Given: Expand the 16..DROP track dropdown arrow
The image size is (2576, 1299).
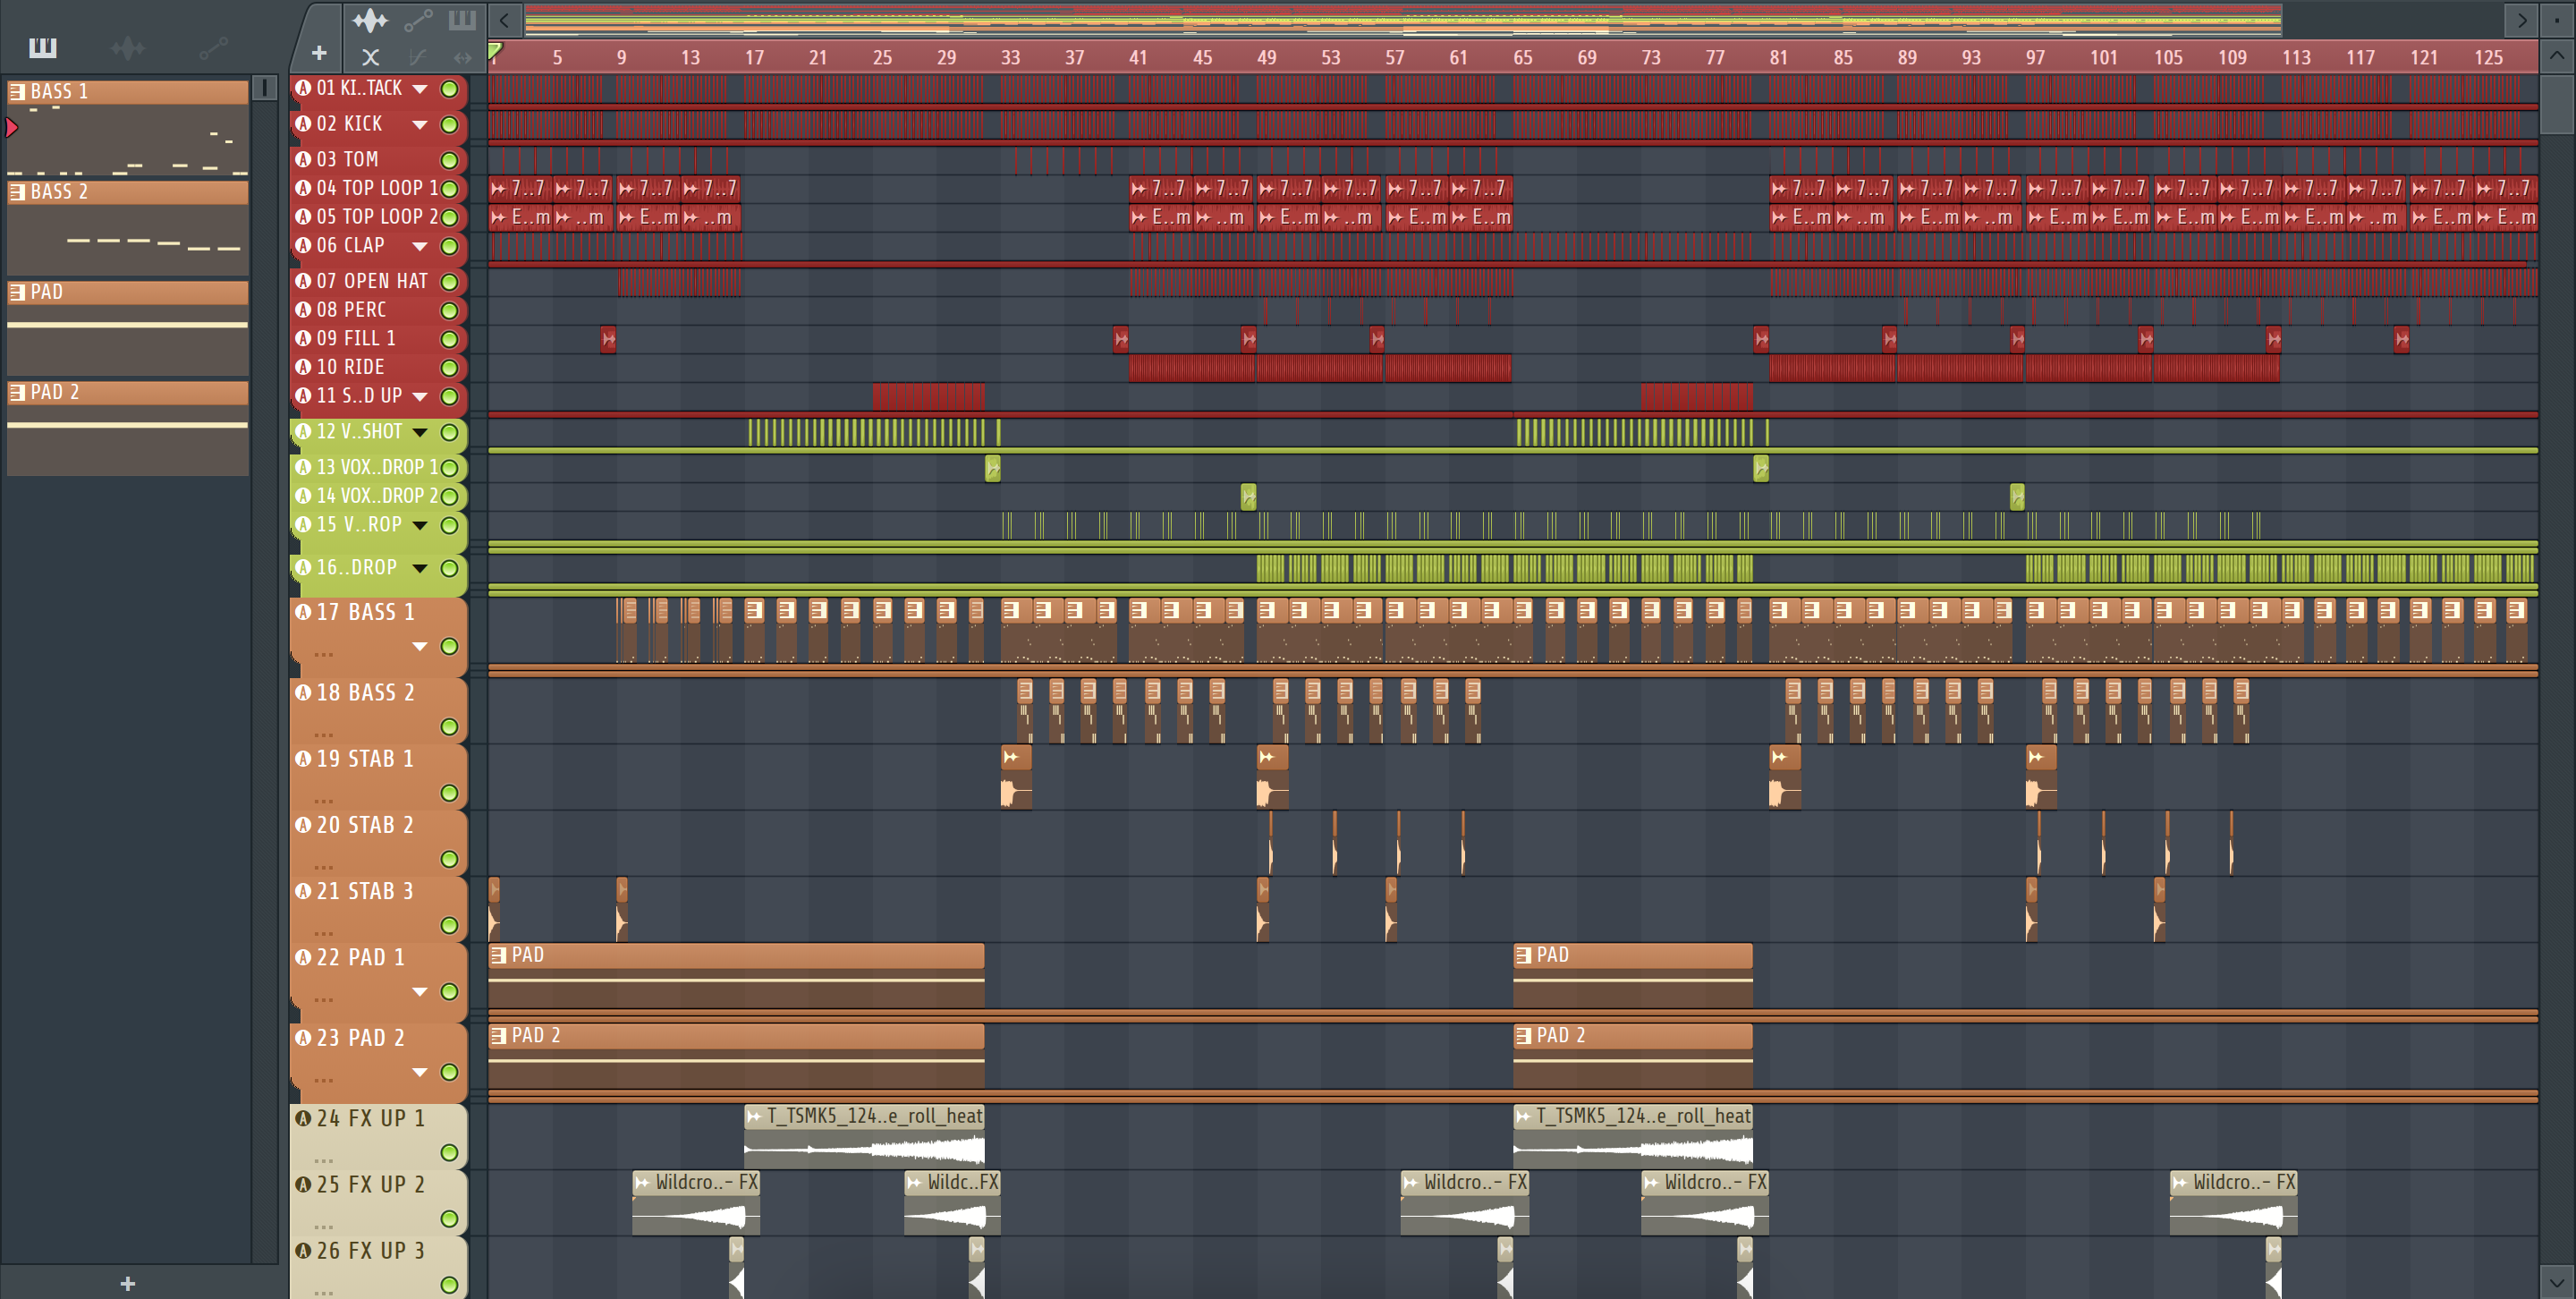Looking at the screenshot, I should [x=420, y=568].
